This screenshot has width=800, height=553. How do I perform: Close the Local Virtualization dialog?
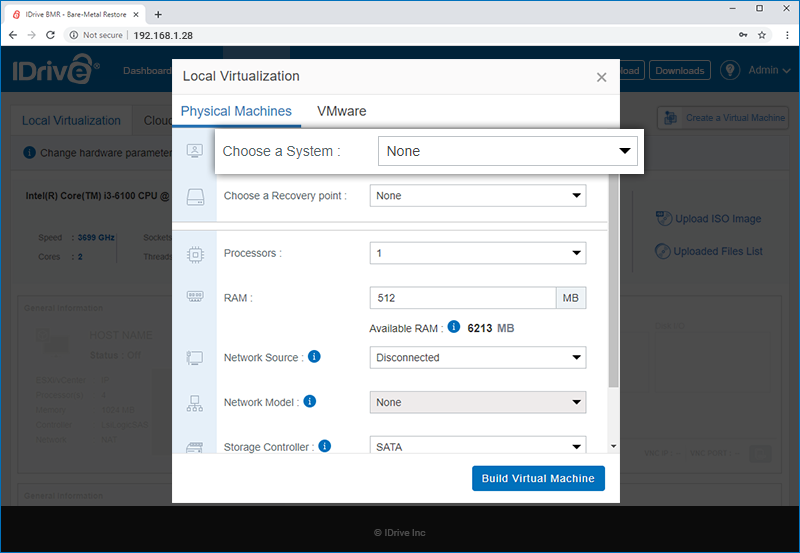click(602, 77)
